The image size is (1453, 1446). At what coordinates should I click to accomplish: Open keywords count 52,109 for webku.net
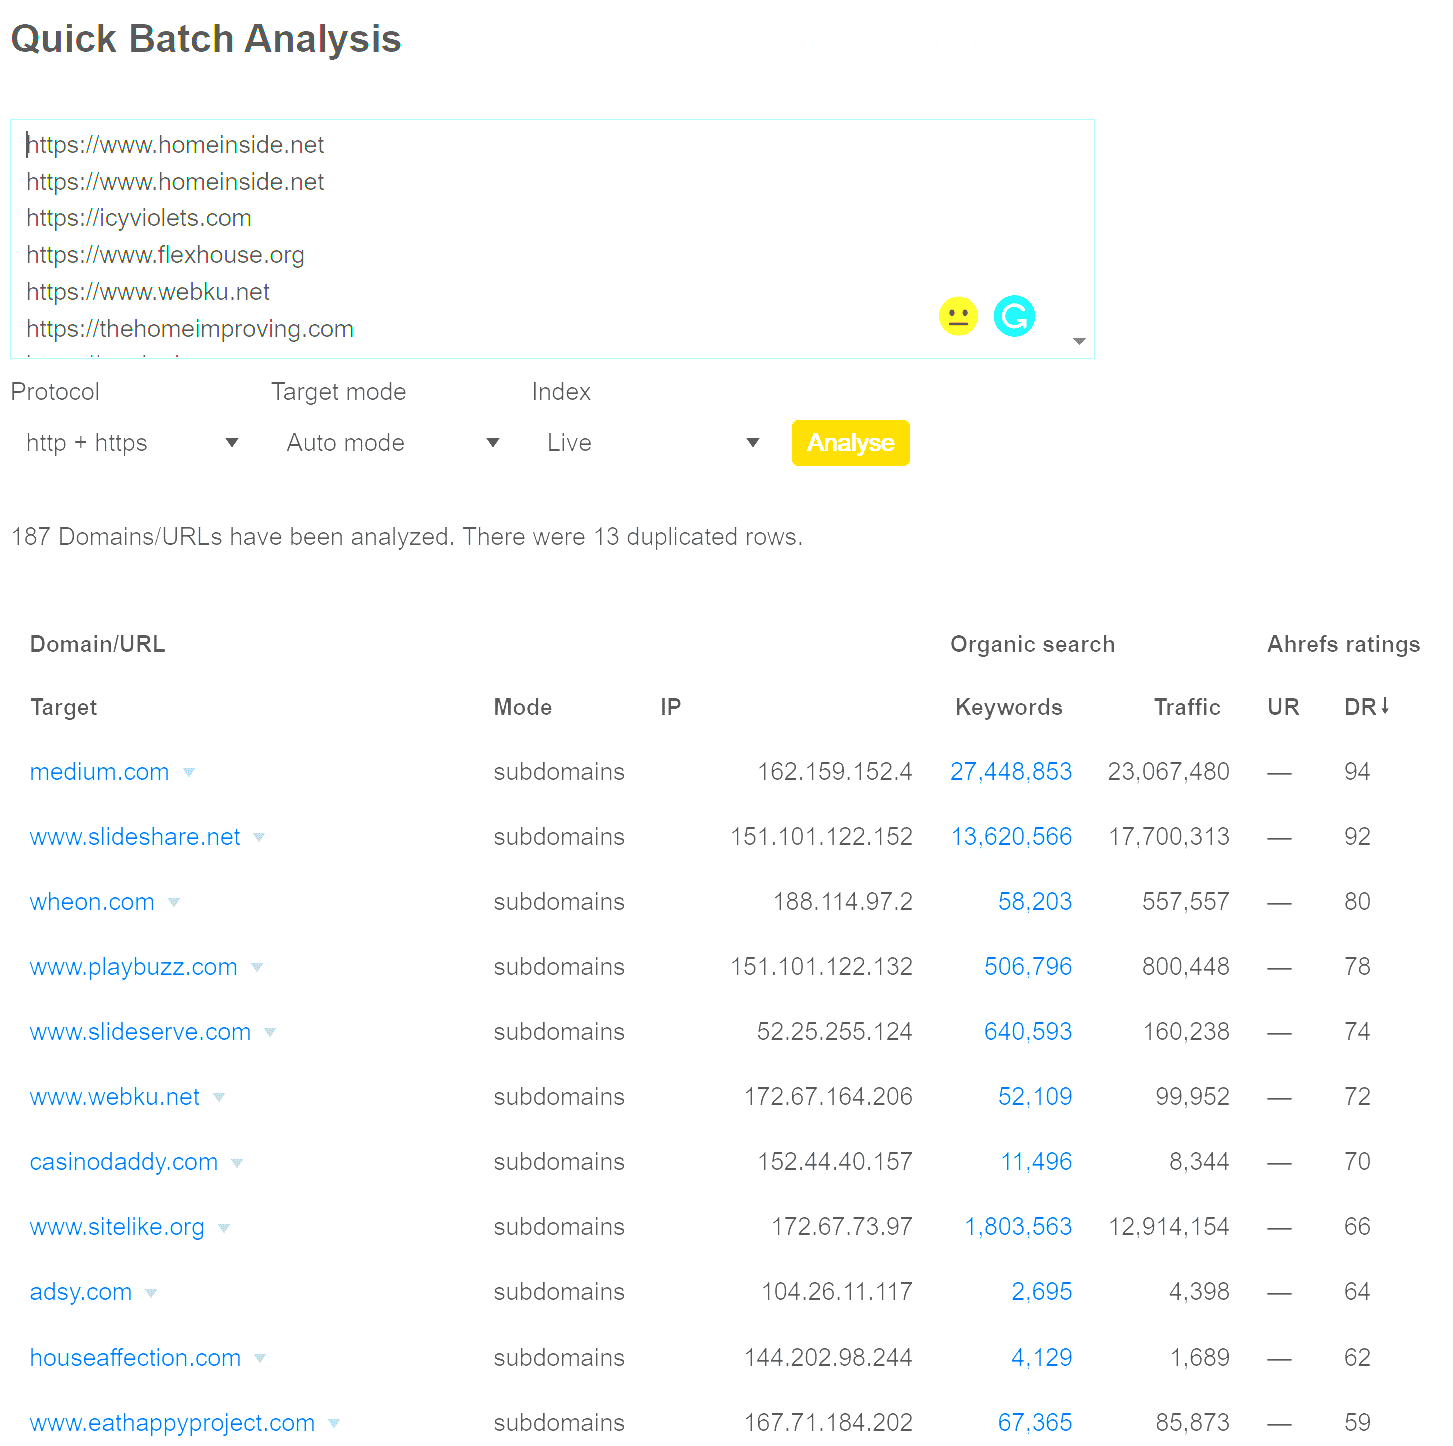(1035, 1097)
